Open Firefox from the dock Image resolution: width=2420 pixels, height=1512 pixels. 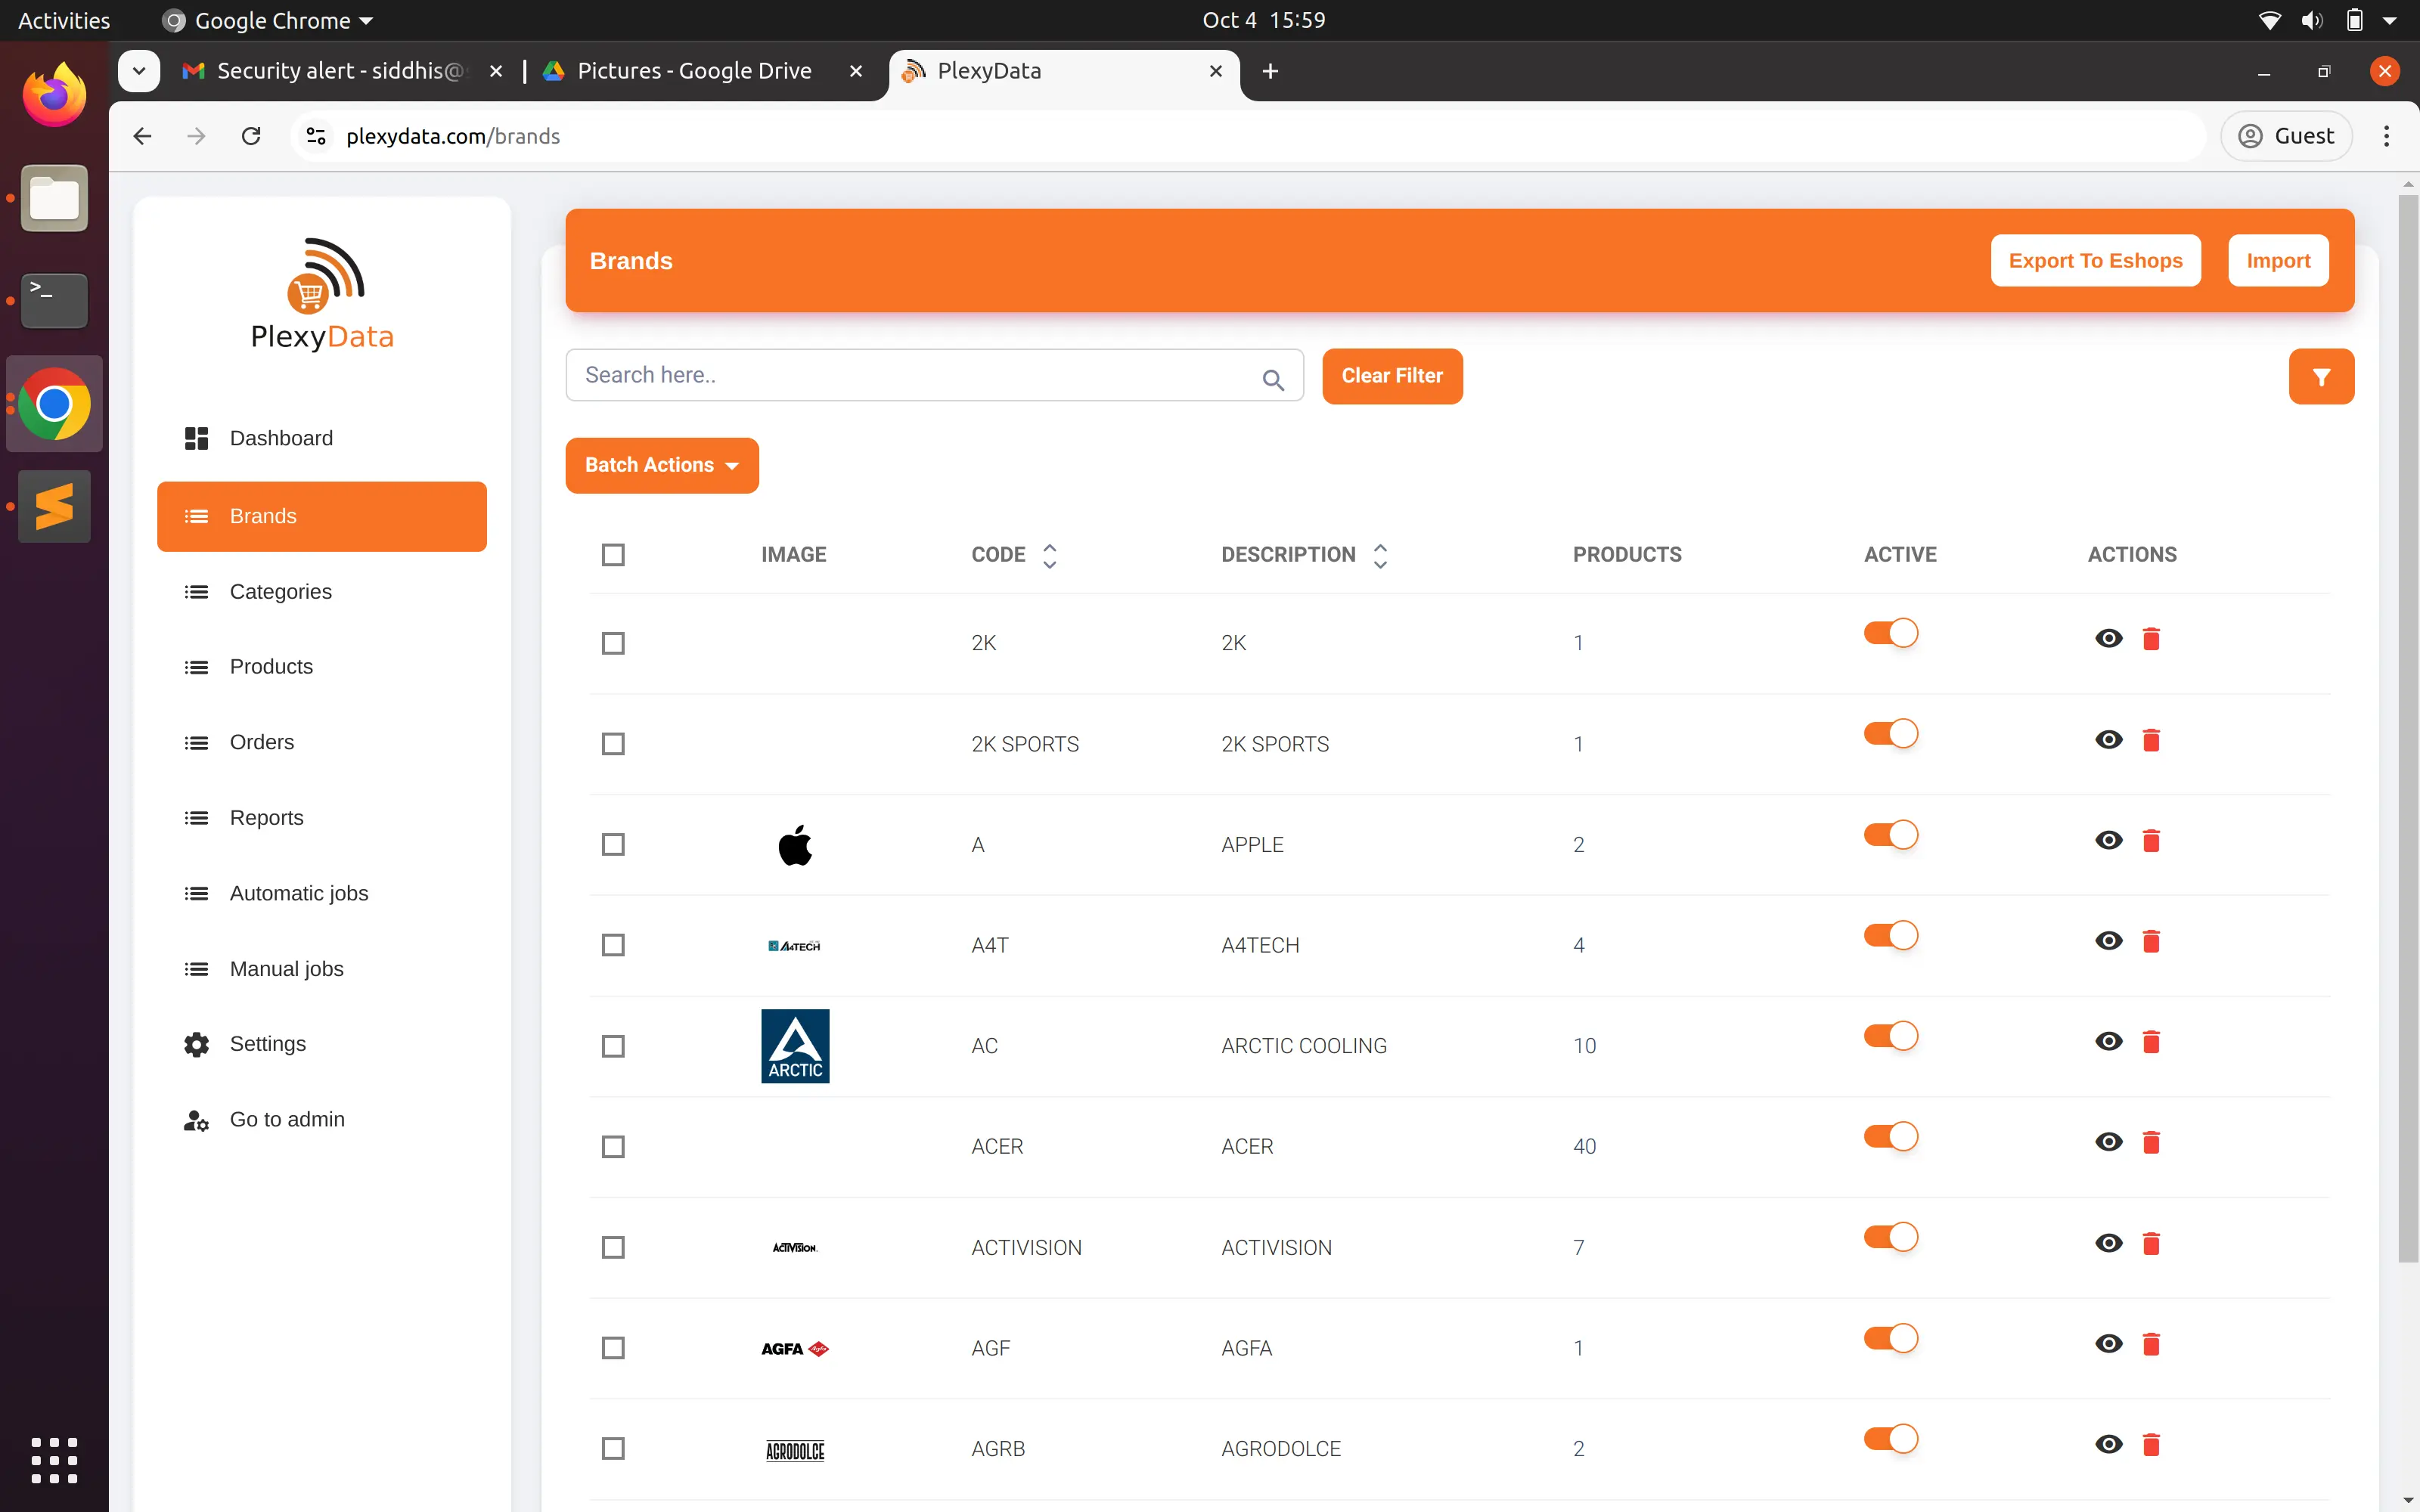click(x=54, y=95)
